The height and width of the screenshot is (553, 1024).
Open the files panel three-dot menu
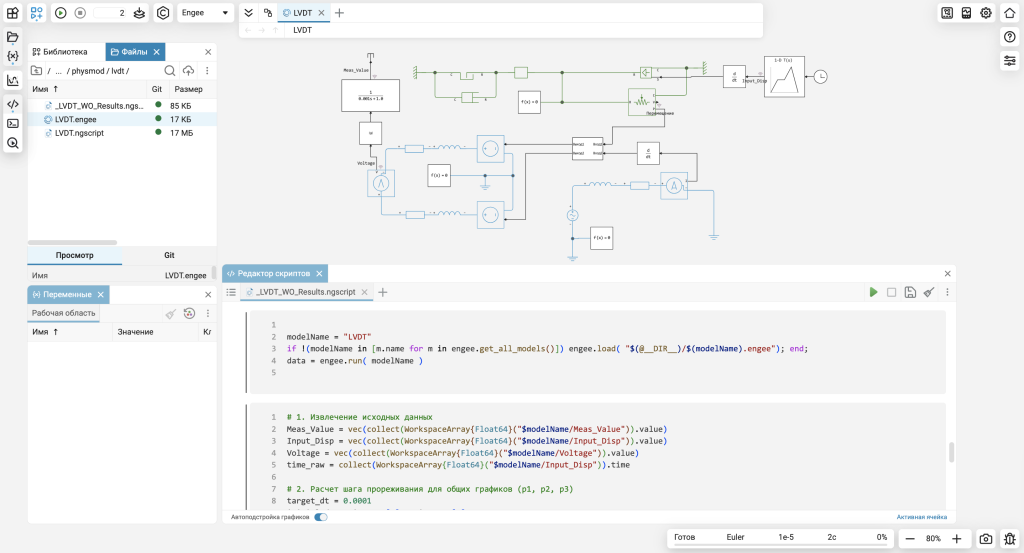tap(207, 71)
